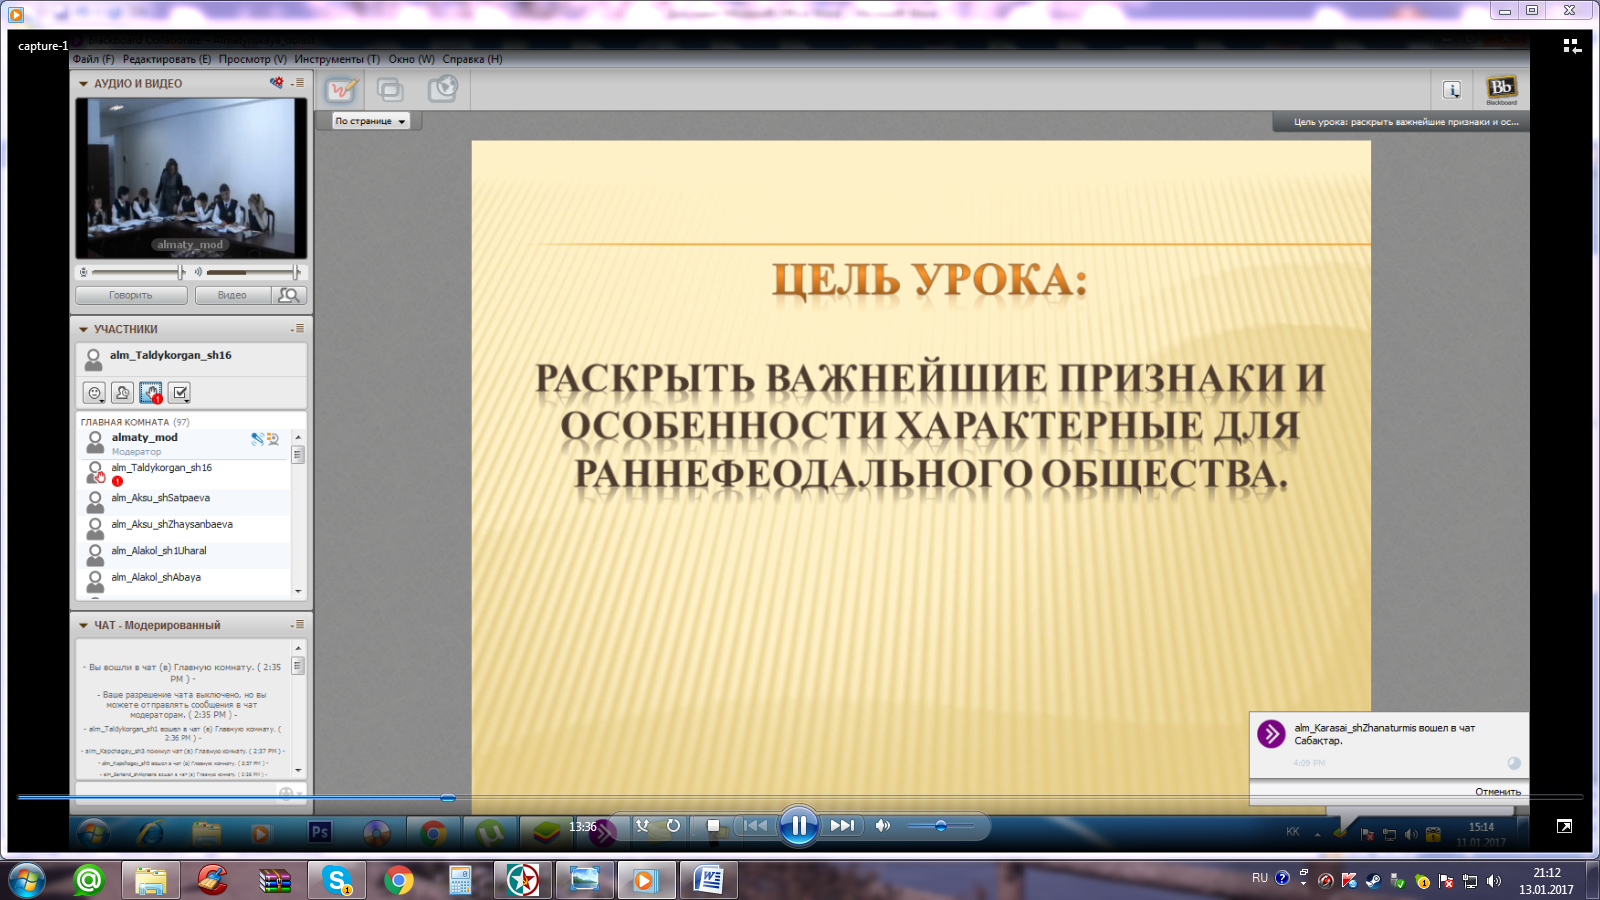Click the video preview magnifier icon

[x=289, y=295]
